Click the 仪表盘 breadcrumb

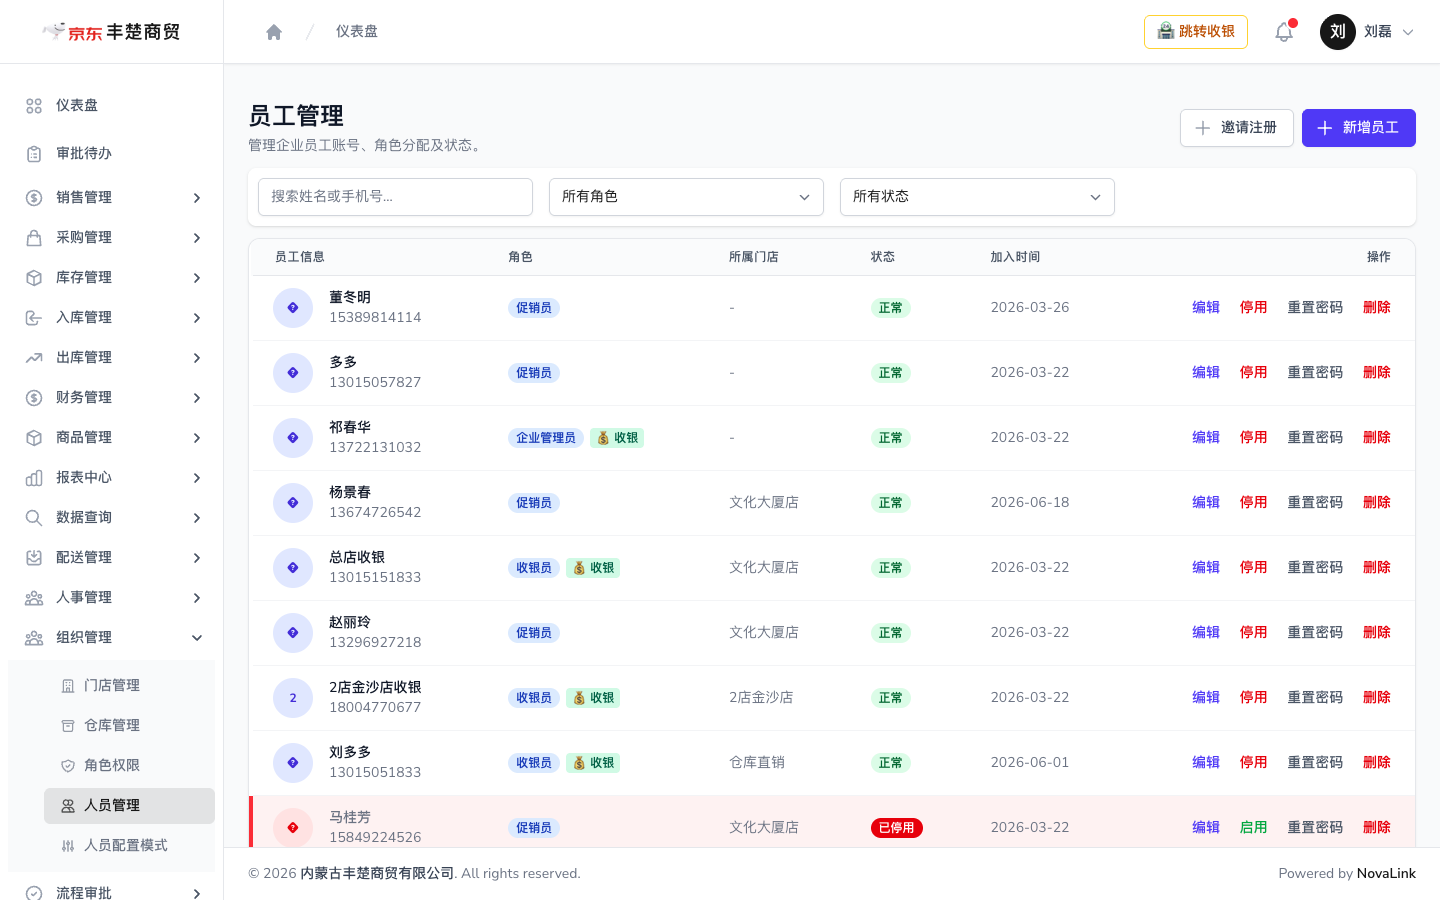pyautogui.click(x=357, y=32)
